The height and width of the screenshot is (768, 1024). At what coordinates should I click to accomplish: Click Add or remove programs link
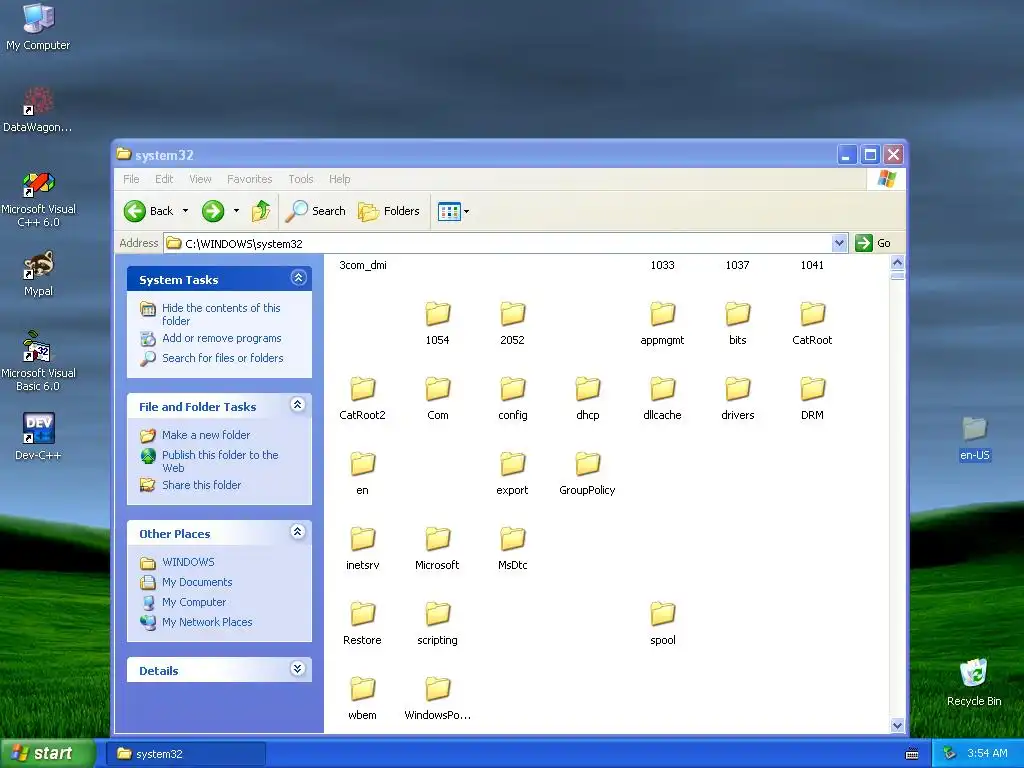(221, 338)
